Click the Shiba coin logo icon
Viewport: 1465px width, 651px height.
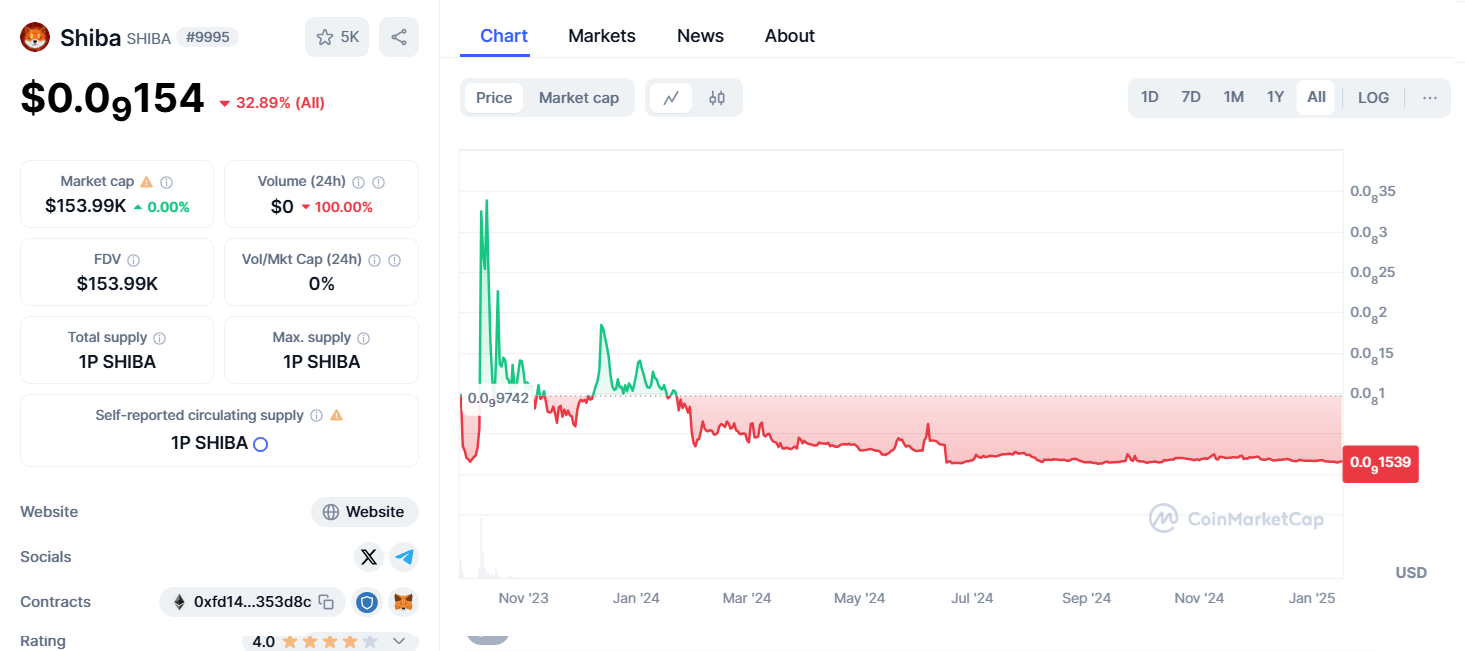coord(35,38)
